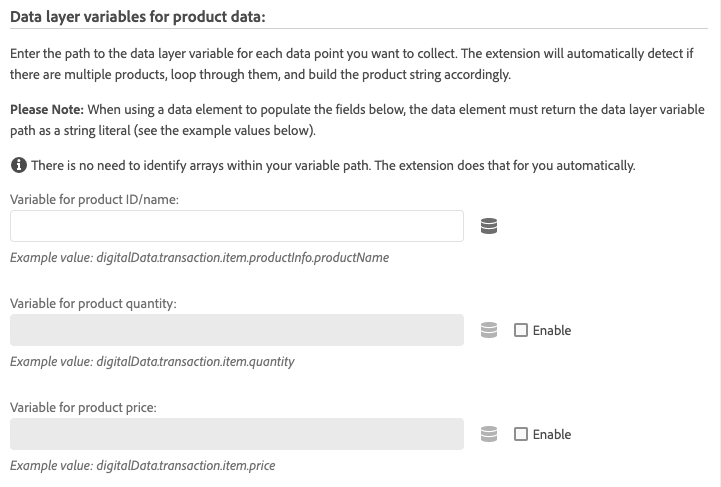Screen dimensions: 721x487
Task: Click 'Data layer variables for product data' heading
Action: click(x=144, y=16)
